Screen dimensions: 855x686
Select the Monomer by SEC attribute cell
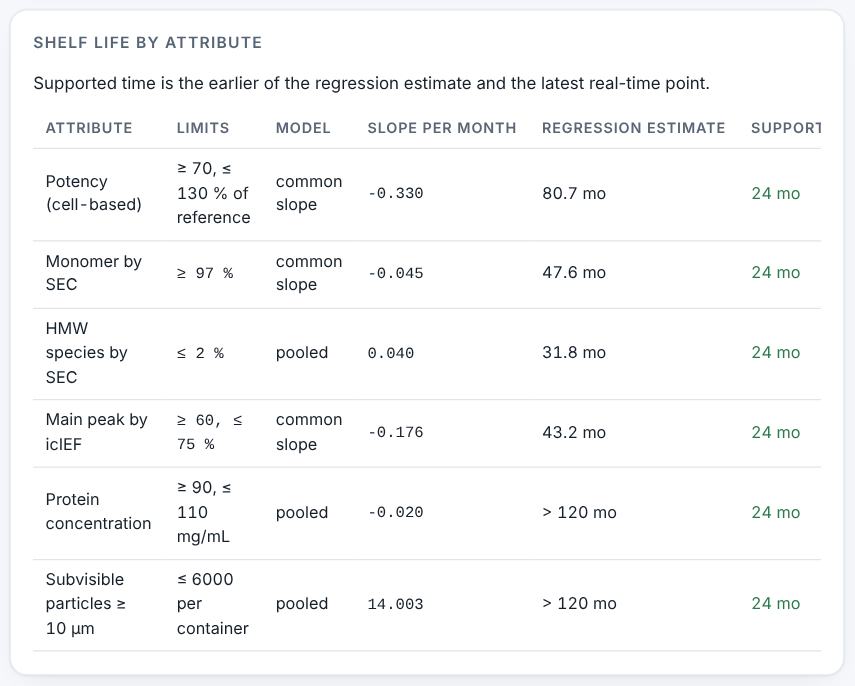click(x=94, y=273)
